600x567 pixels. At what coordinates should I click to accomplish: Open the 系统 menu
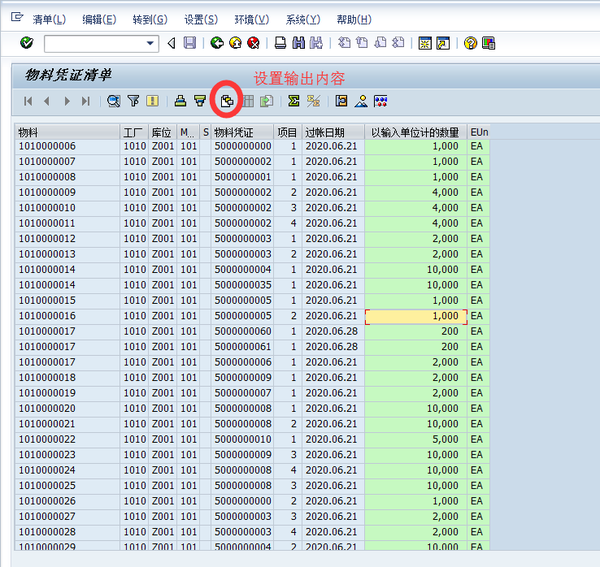302,19
